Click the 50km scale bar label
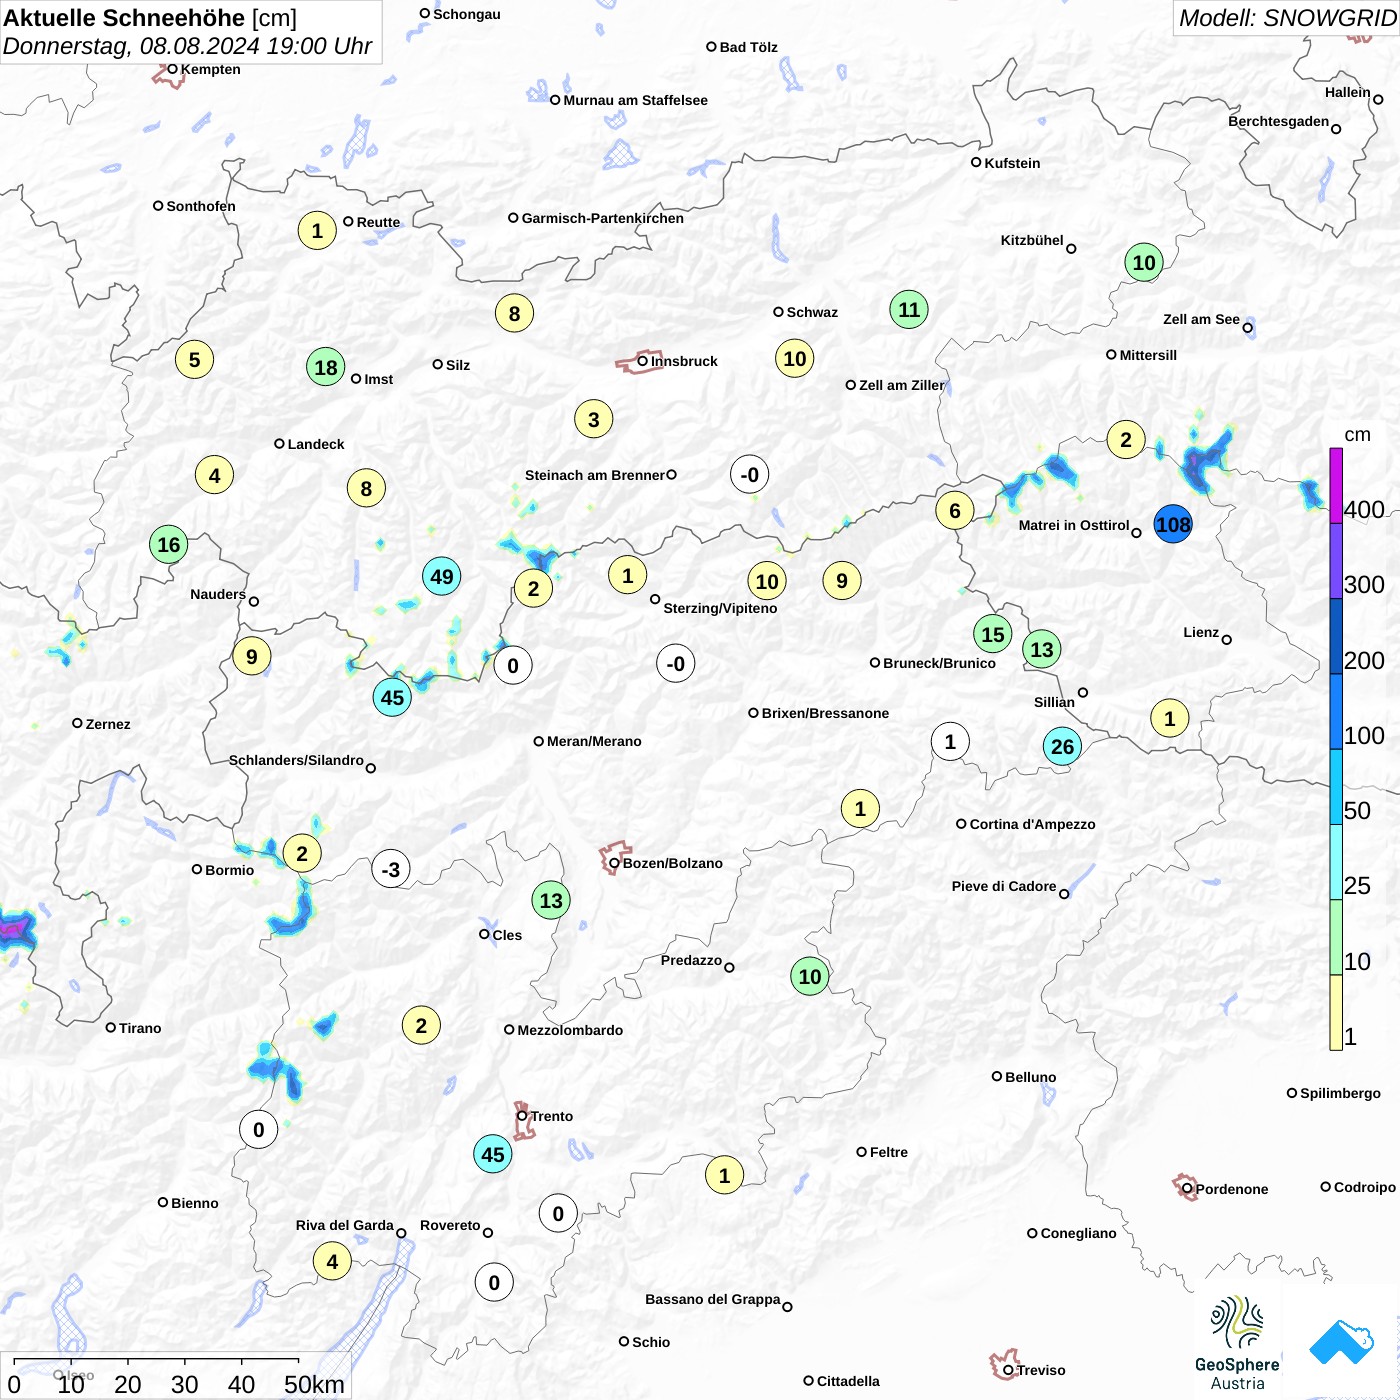Screen dimensions: 1400x1400 [x=314, y=1384]
